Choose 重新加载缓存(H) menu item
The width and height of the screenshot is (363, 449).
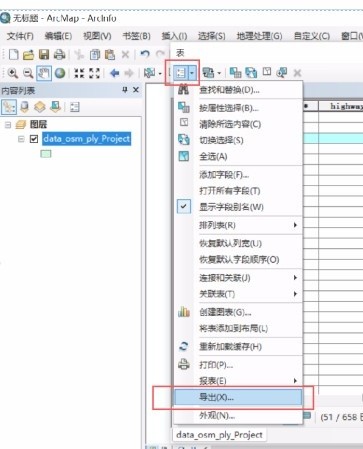[x=238, y=347]
